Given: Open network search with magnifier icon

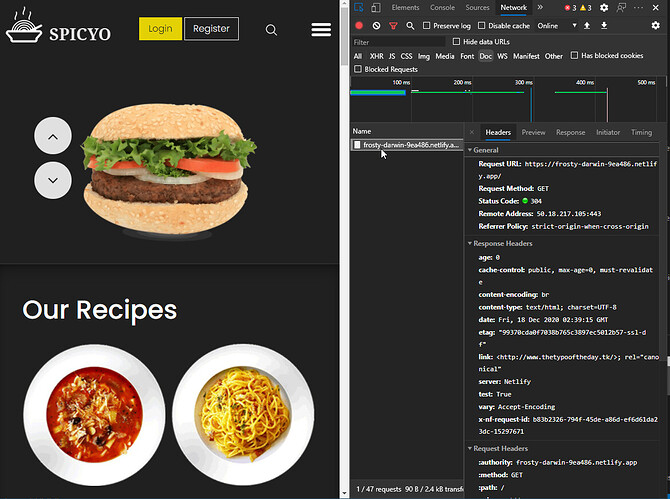Looking at the screenshot, I should pos(410,26).
